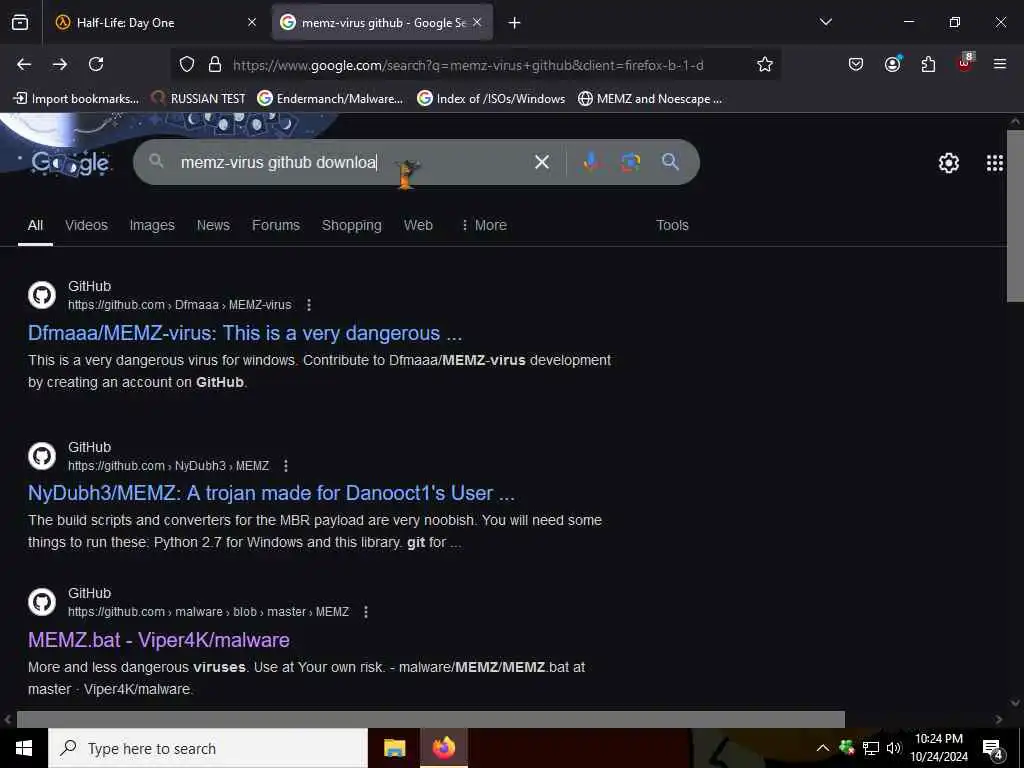1024x768 pixels.
Task: List all tabs with the dropdown arrow
Action: click(x=825, y=22)
